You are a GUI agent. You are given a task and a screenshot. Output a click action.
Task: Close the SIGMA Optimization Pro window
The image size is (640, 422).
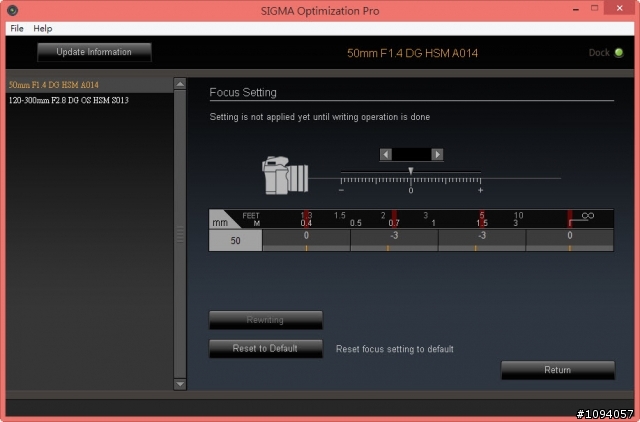(x=620, y=8)
